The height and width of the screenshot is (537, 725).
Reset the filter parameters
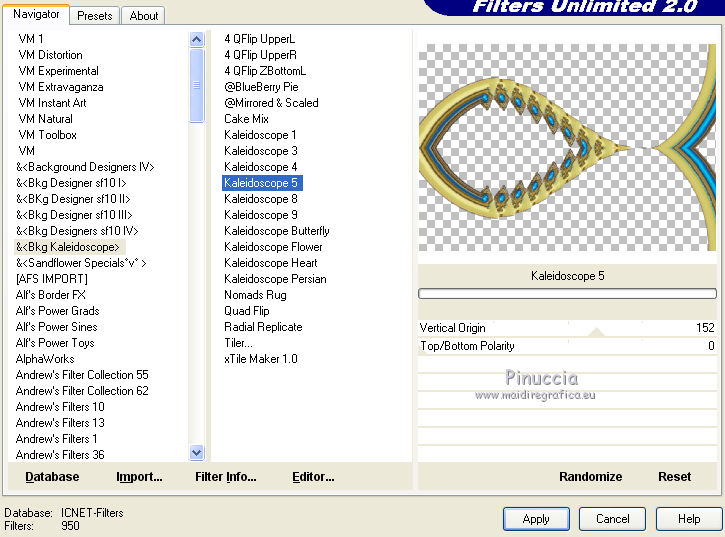pyautogui.click(x=675, y=477)
